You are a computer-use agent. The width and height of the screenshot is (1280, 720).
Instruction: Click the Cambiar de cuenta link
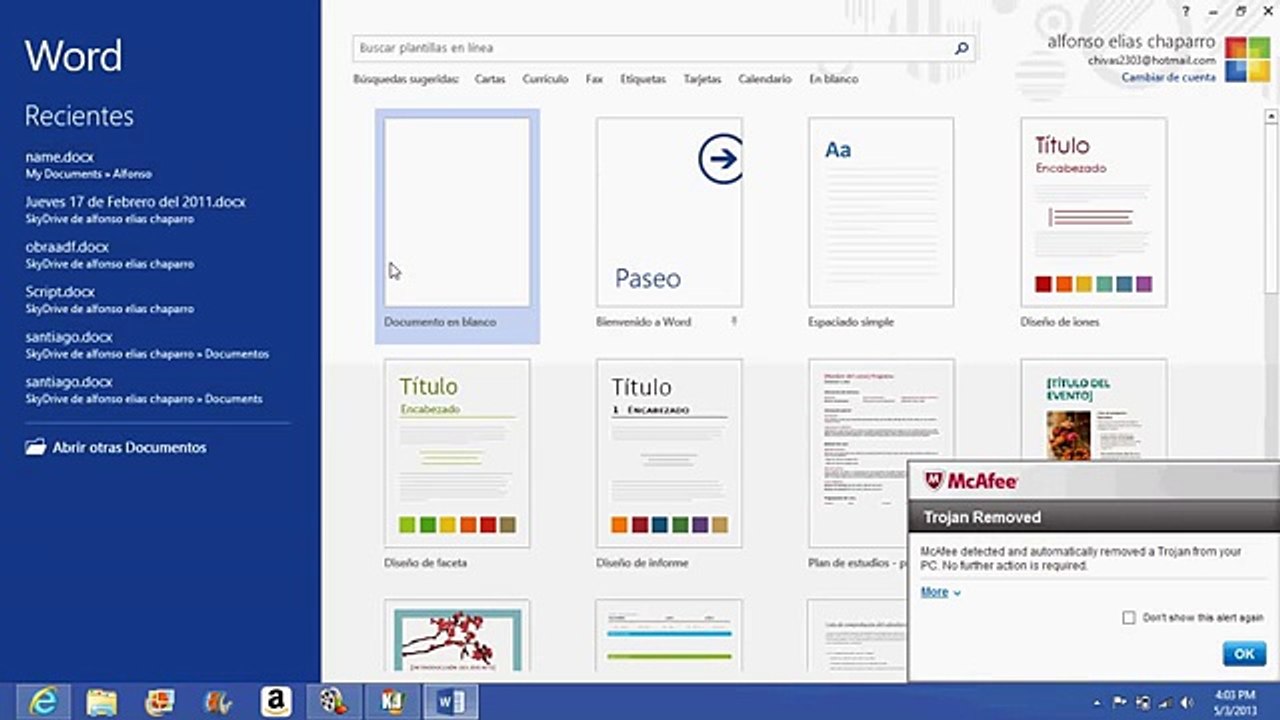pos(1168,77)
